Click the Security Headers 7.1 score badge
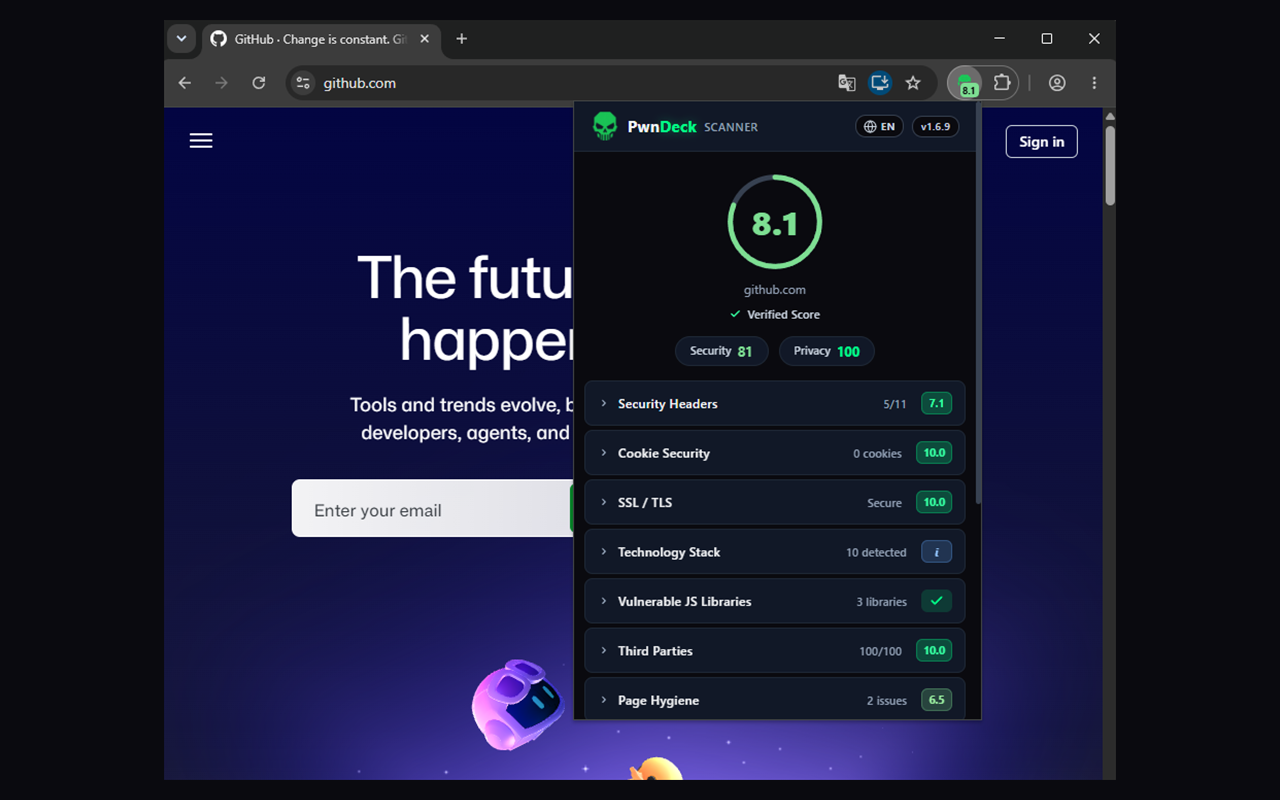This screenshot has height=800, width=1280. (936, 404)
